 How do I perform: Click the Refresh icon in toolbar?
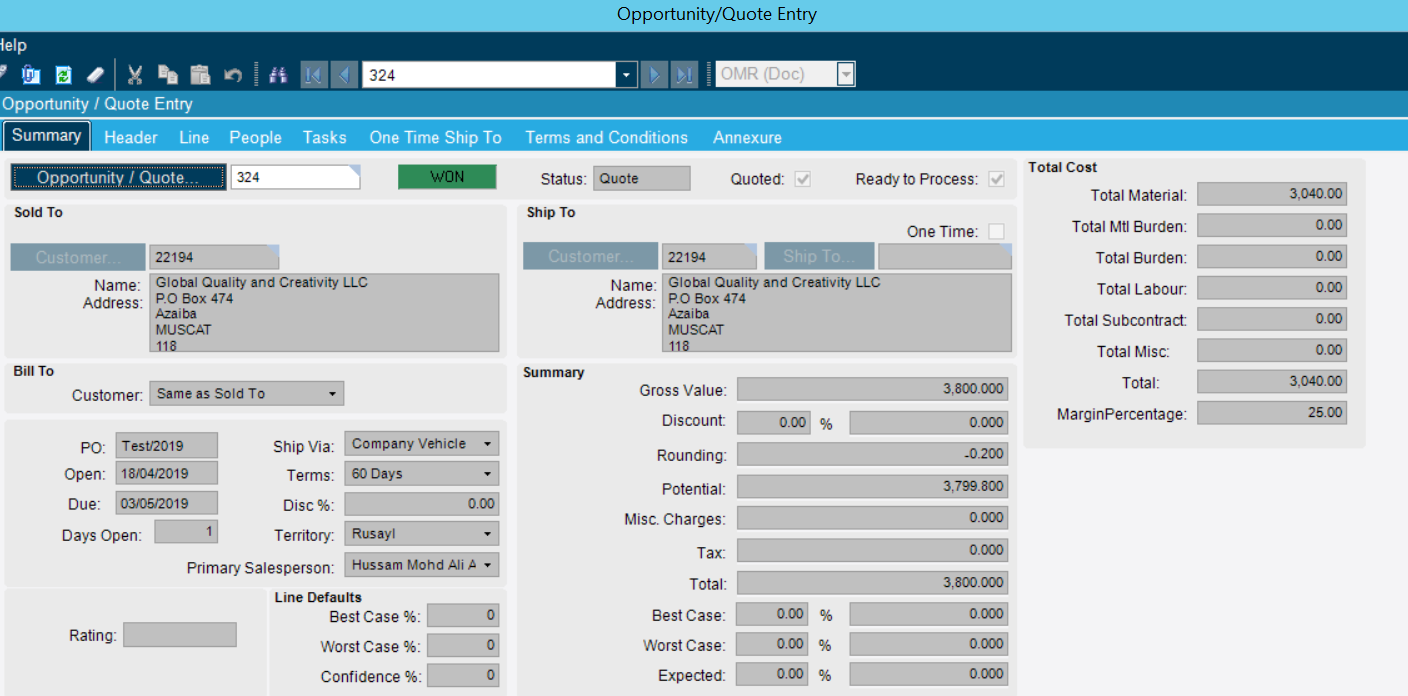(63, 75)
